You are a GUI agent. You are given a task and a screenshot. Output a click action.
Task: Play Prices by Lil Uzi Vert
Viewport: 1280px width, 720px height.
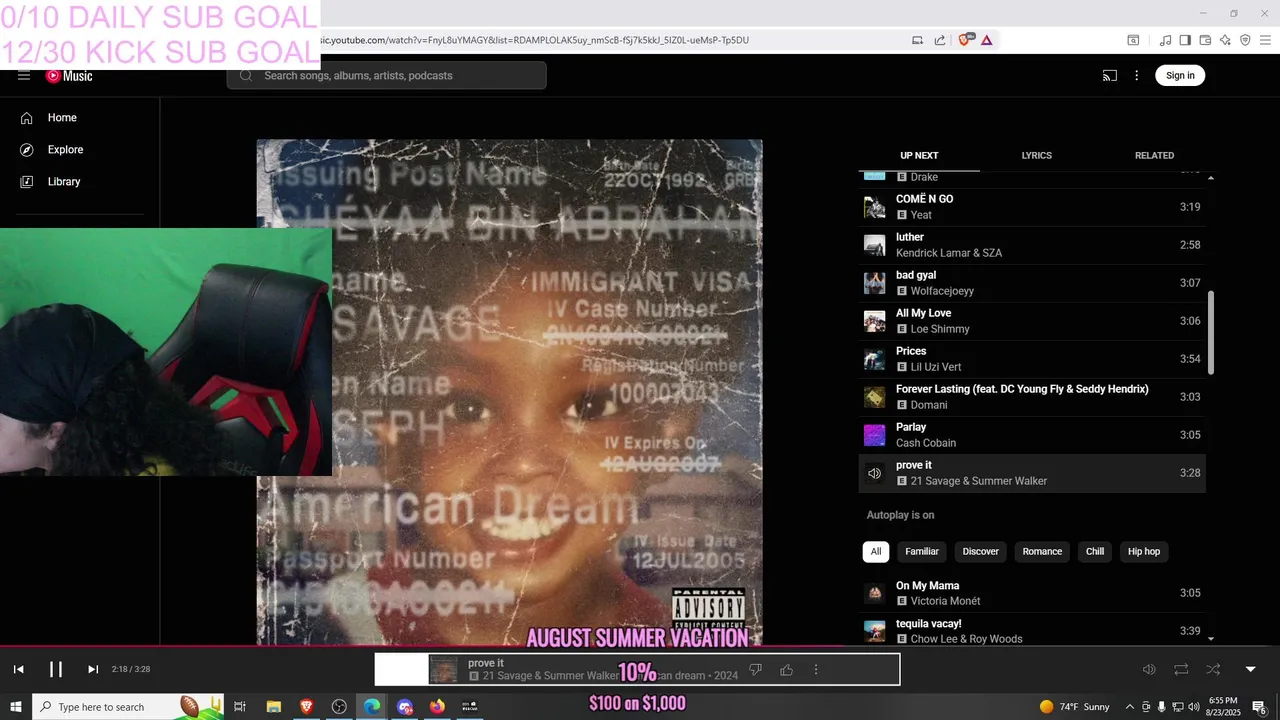1032,359
